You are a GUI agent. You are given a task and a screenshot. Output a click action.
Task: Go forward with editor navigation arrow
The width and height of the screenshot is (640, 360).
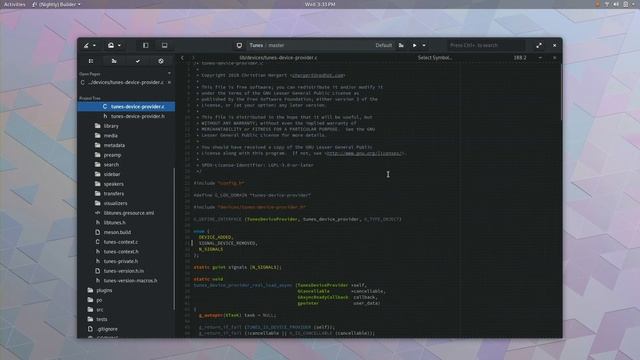tap(193, 58)
